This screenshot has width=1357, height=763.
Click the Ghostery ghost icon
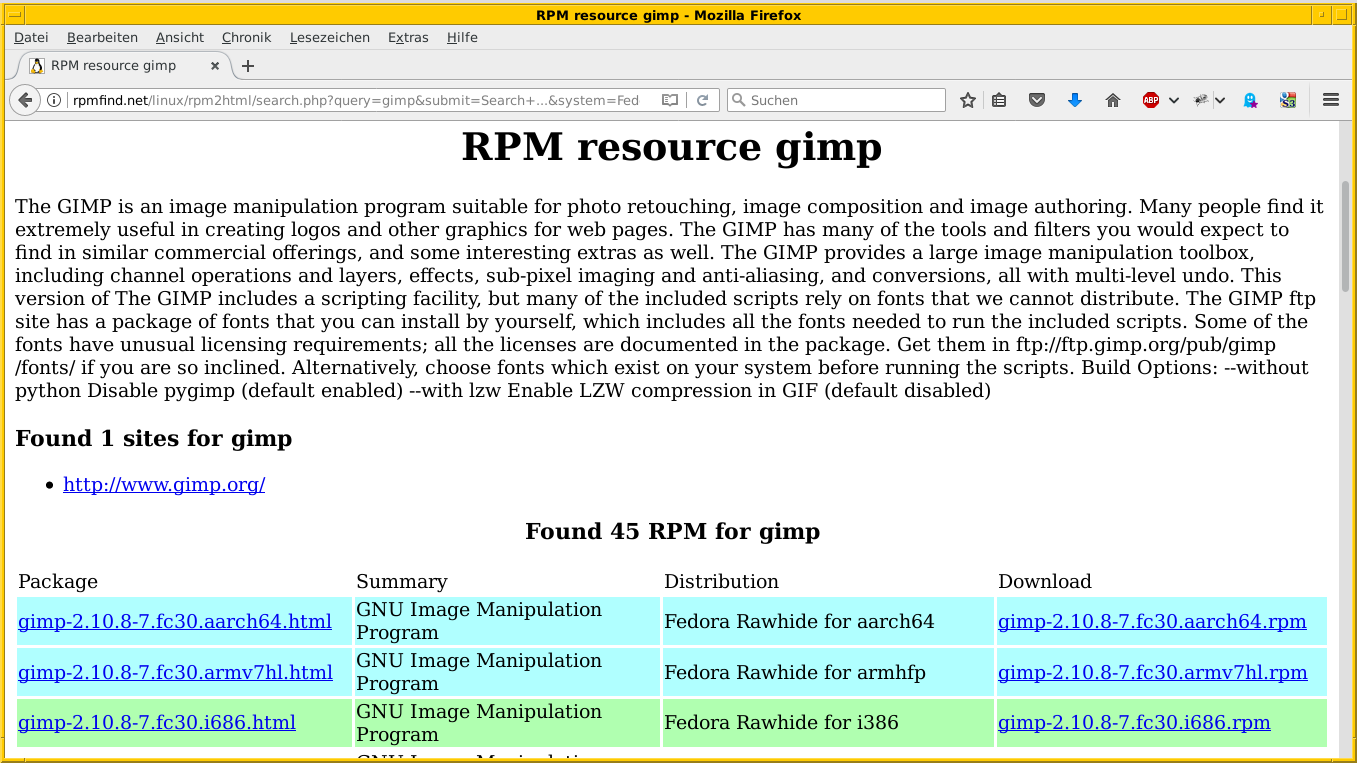(x=1250, y=100)
